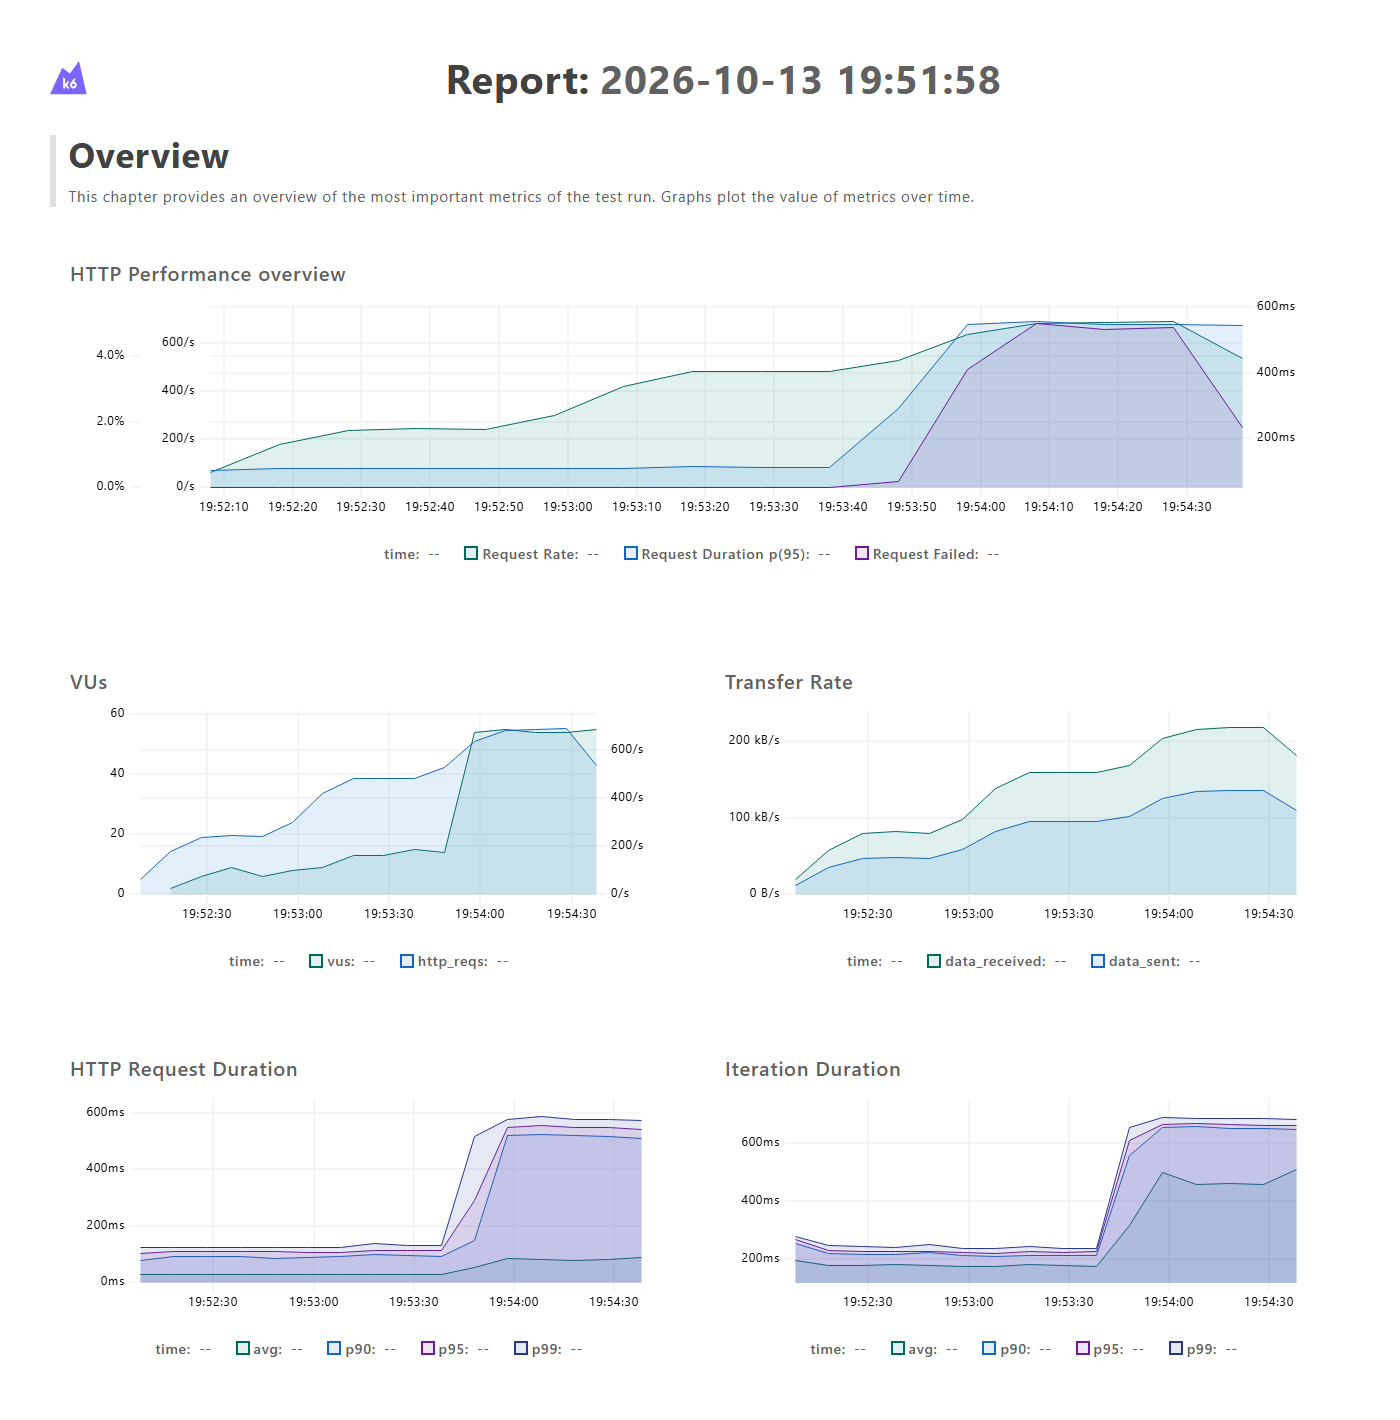This screenshot has width=1400, height=1420.
Task: Click the 19:53:30 tick in VUs chart
Action: coord(389,914)
